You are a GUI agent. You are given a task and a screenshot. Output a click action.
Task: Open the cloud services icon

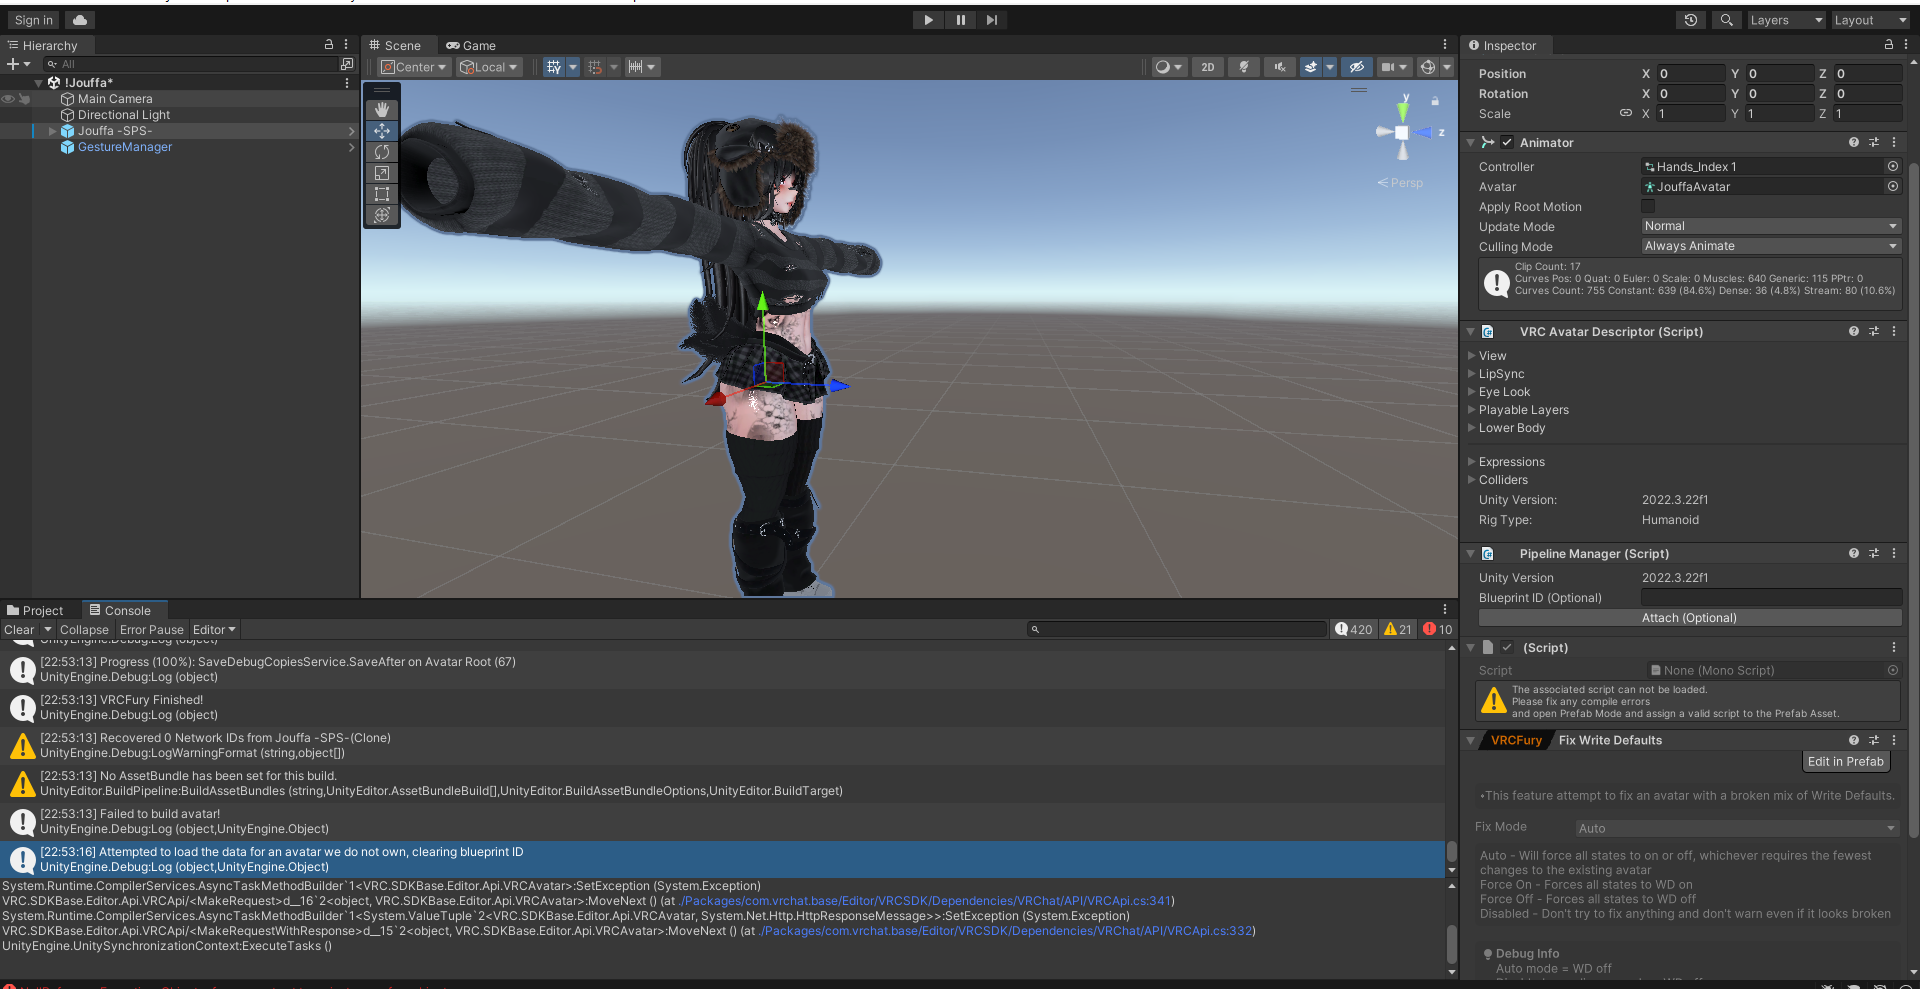(x=80, y=20)
